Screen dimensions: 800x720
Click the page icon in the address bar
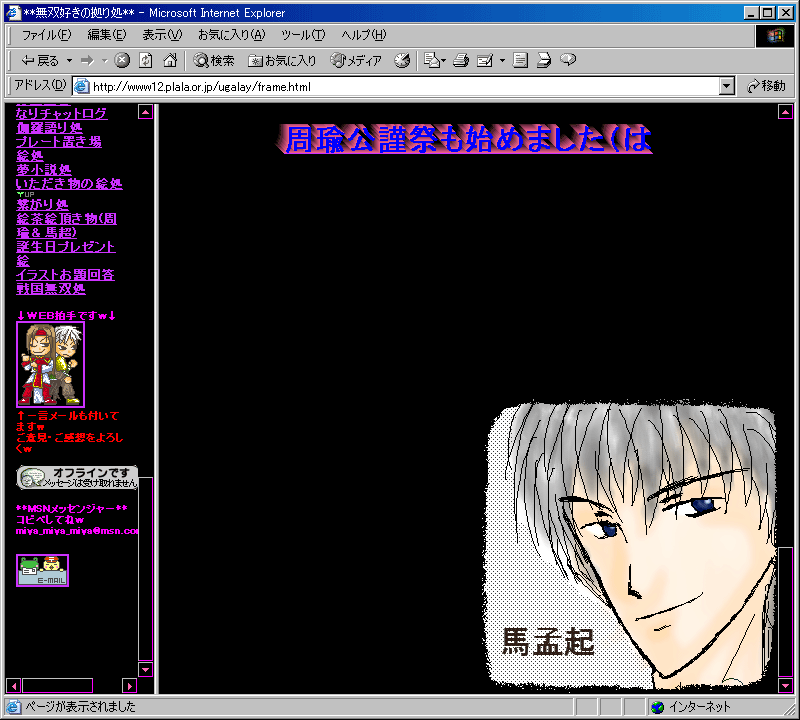82,86
